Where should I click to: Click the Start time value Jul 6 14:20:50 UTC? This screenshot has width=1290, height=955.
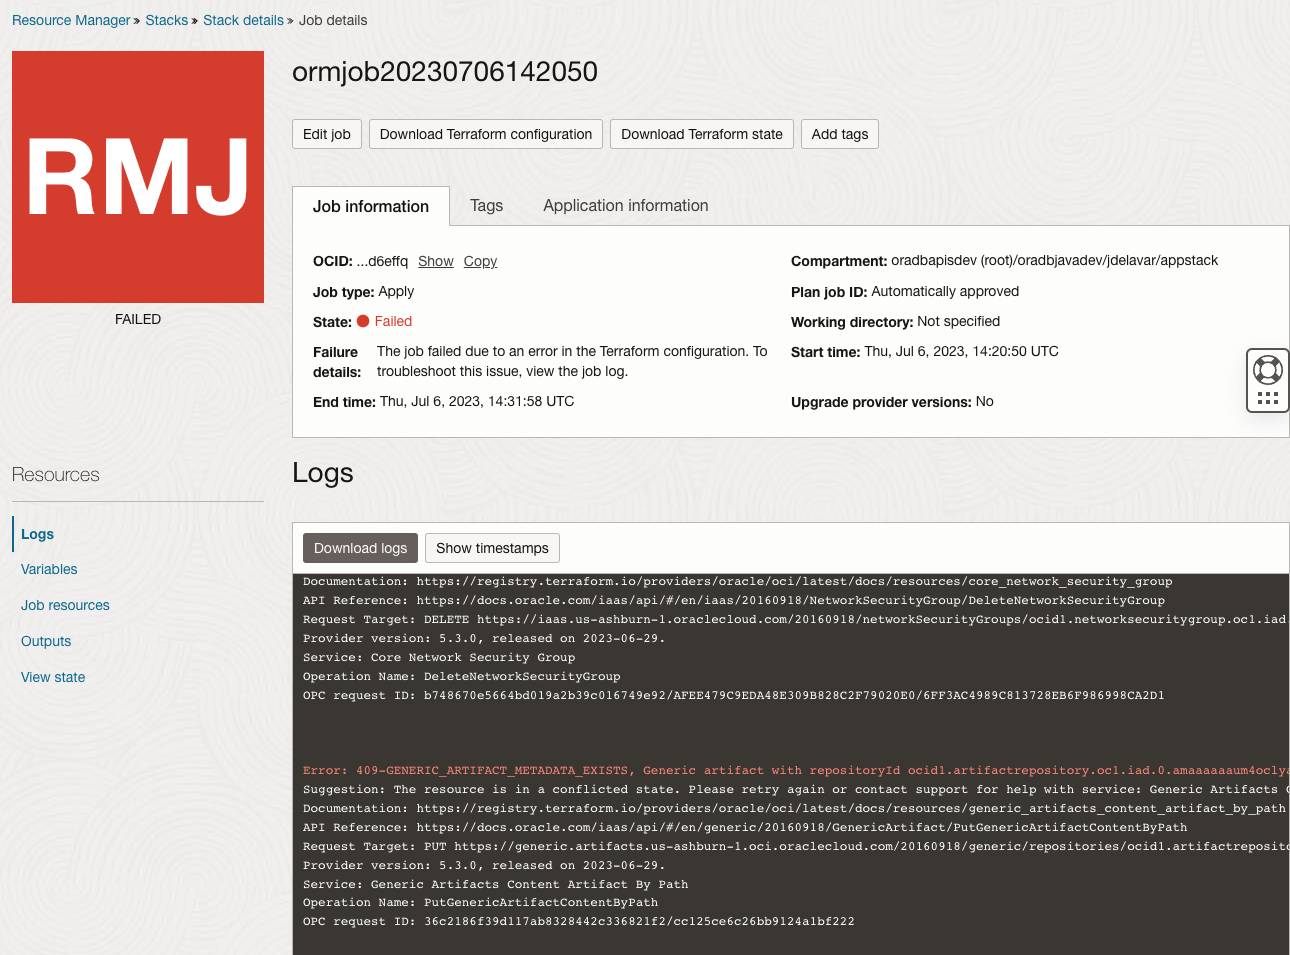coord(961,351)
